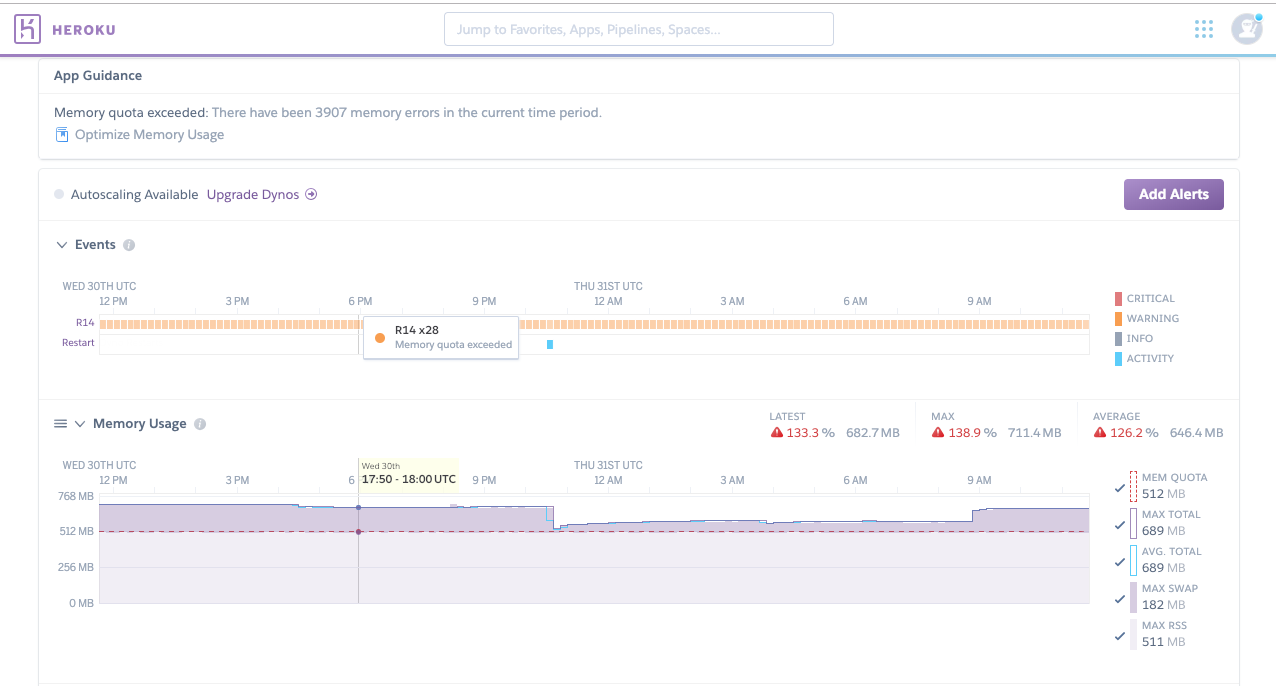Click the THU 31ST UTC label in Events
The width and height of the screenshot is (1276, 686).
pyautogui.click(x=608, y=286)
